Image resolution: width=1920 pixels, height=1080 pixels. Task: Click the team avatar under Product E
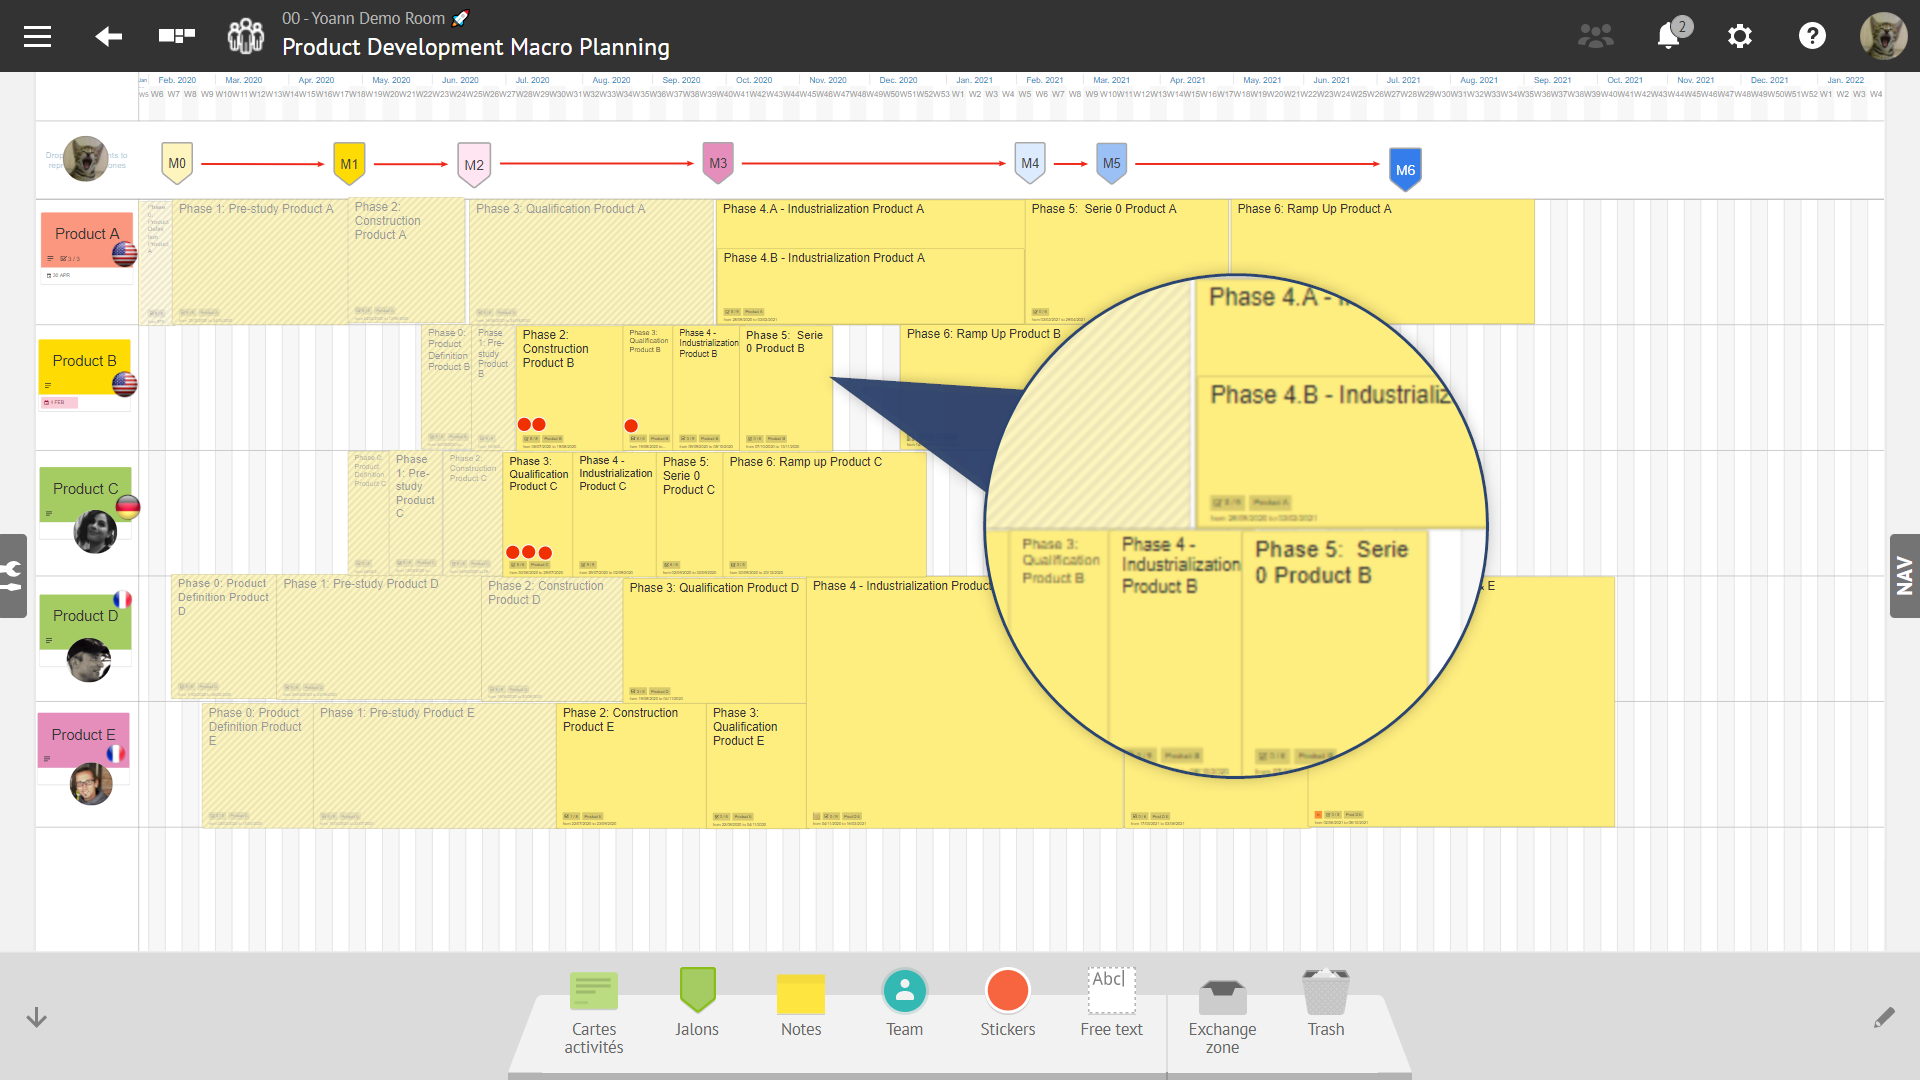coord(91,784)
